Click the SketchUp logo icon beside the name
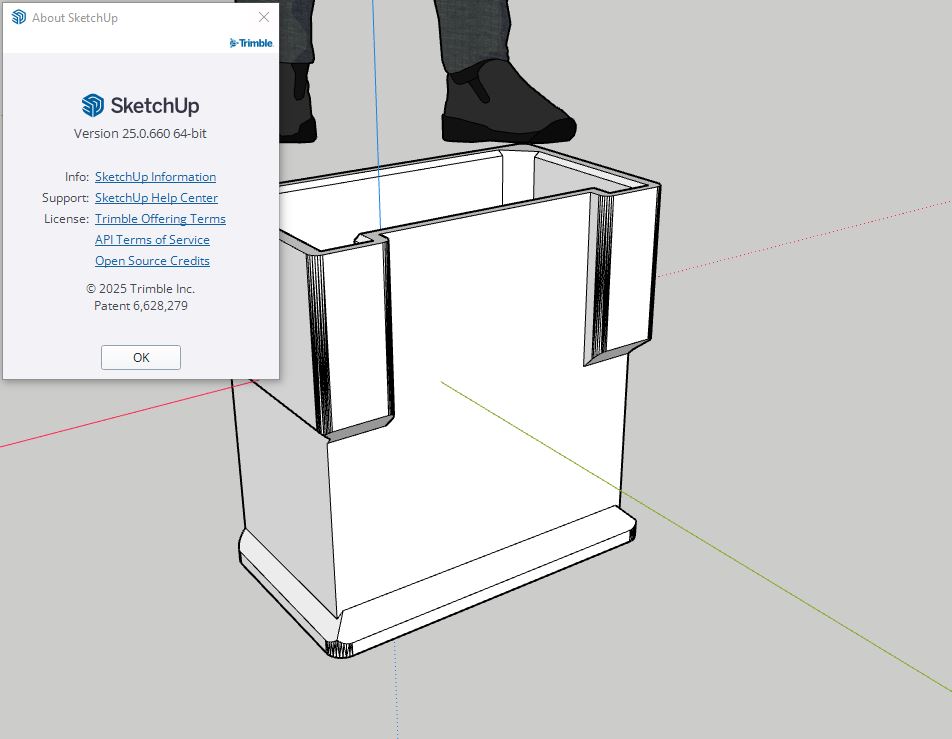The image size is (952, 739). [93, 105]
